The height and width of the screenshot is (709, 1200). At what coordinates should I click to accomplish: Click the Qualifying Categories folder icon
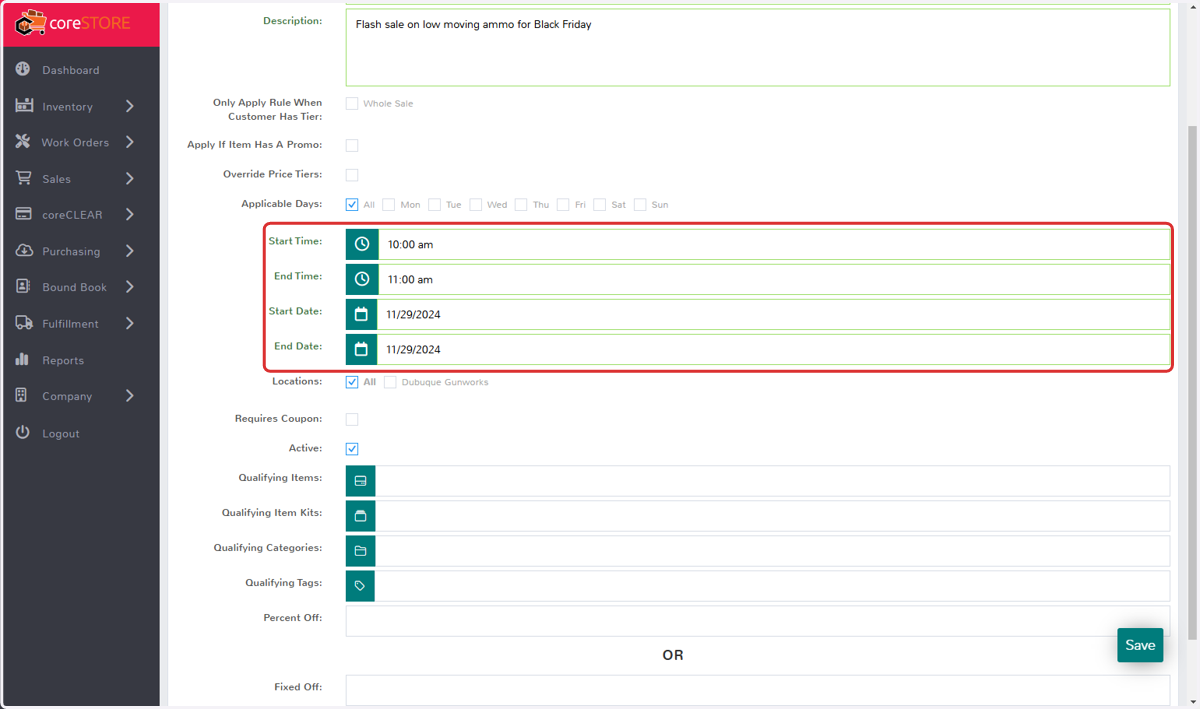point(360,551)
